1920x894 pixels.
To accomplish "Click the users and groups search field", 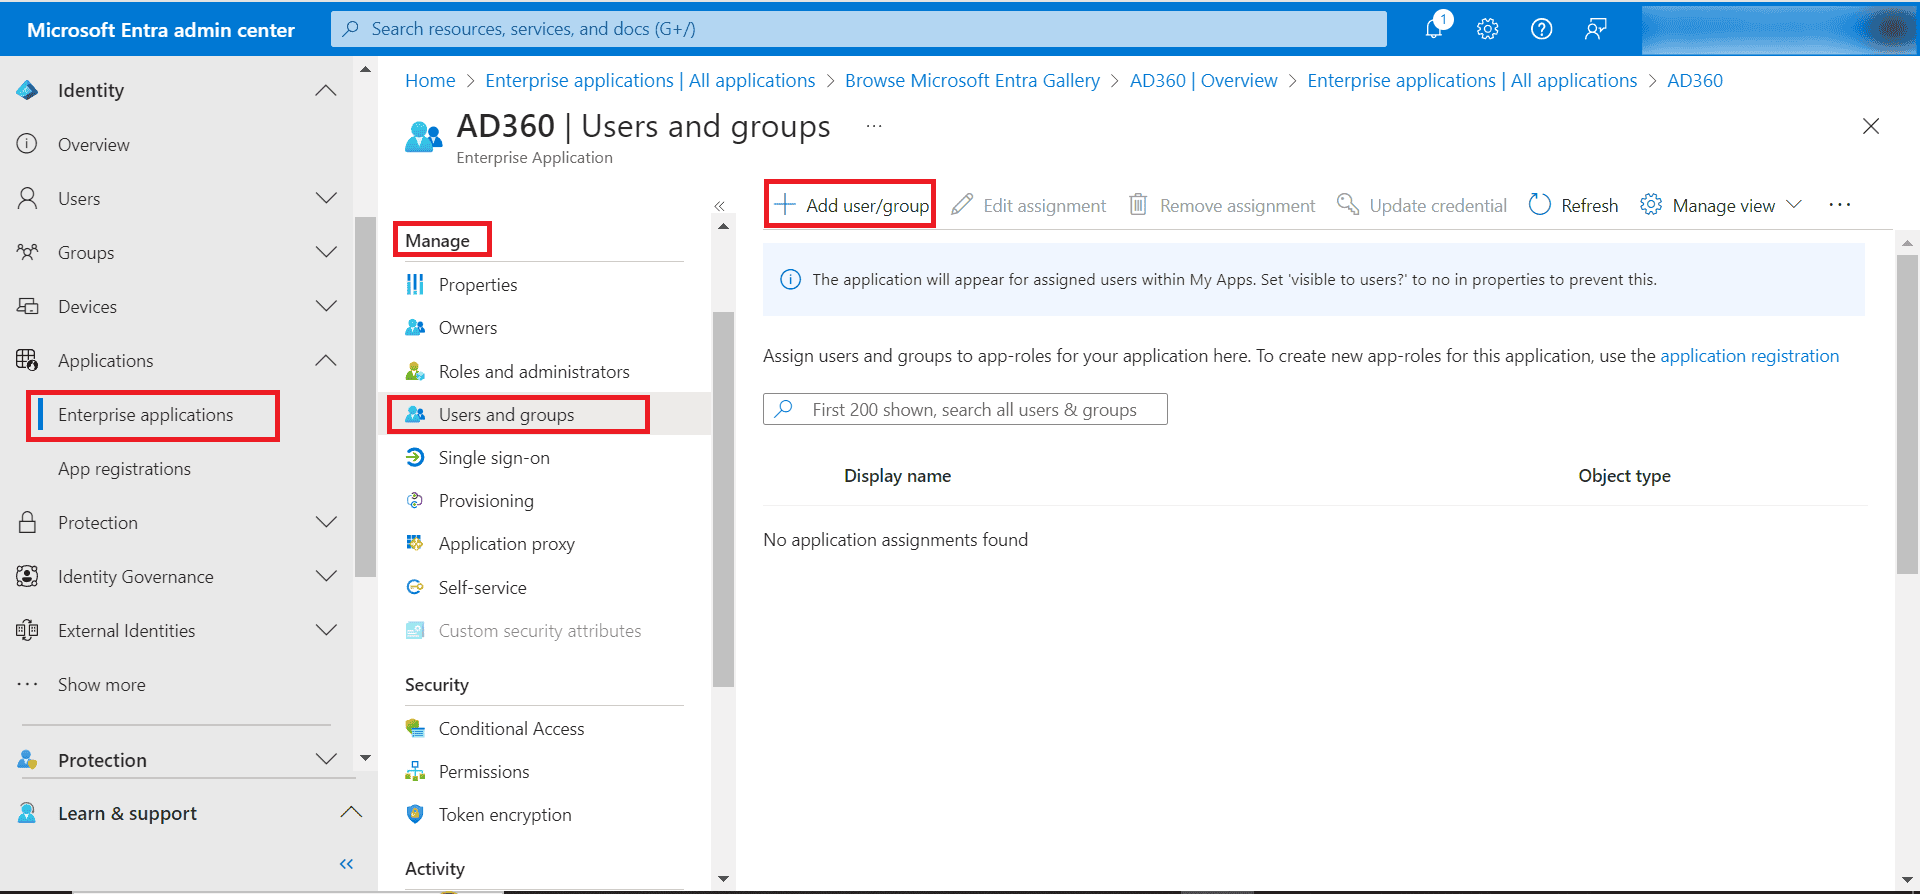I will (973, 410).
